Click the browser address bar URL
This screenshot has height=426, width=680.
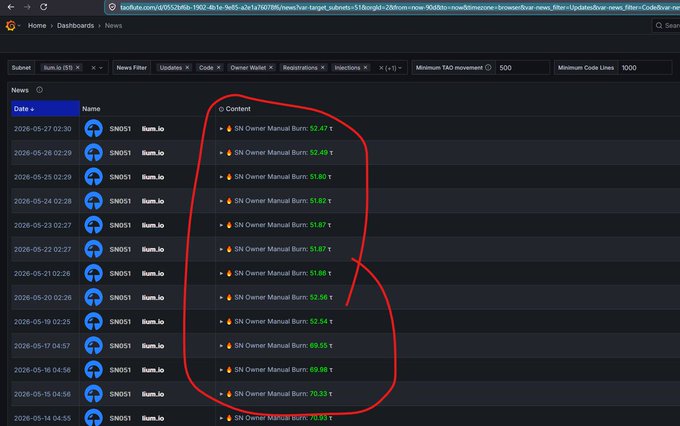click(399, 7)
